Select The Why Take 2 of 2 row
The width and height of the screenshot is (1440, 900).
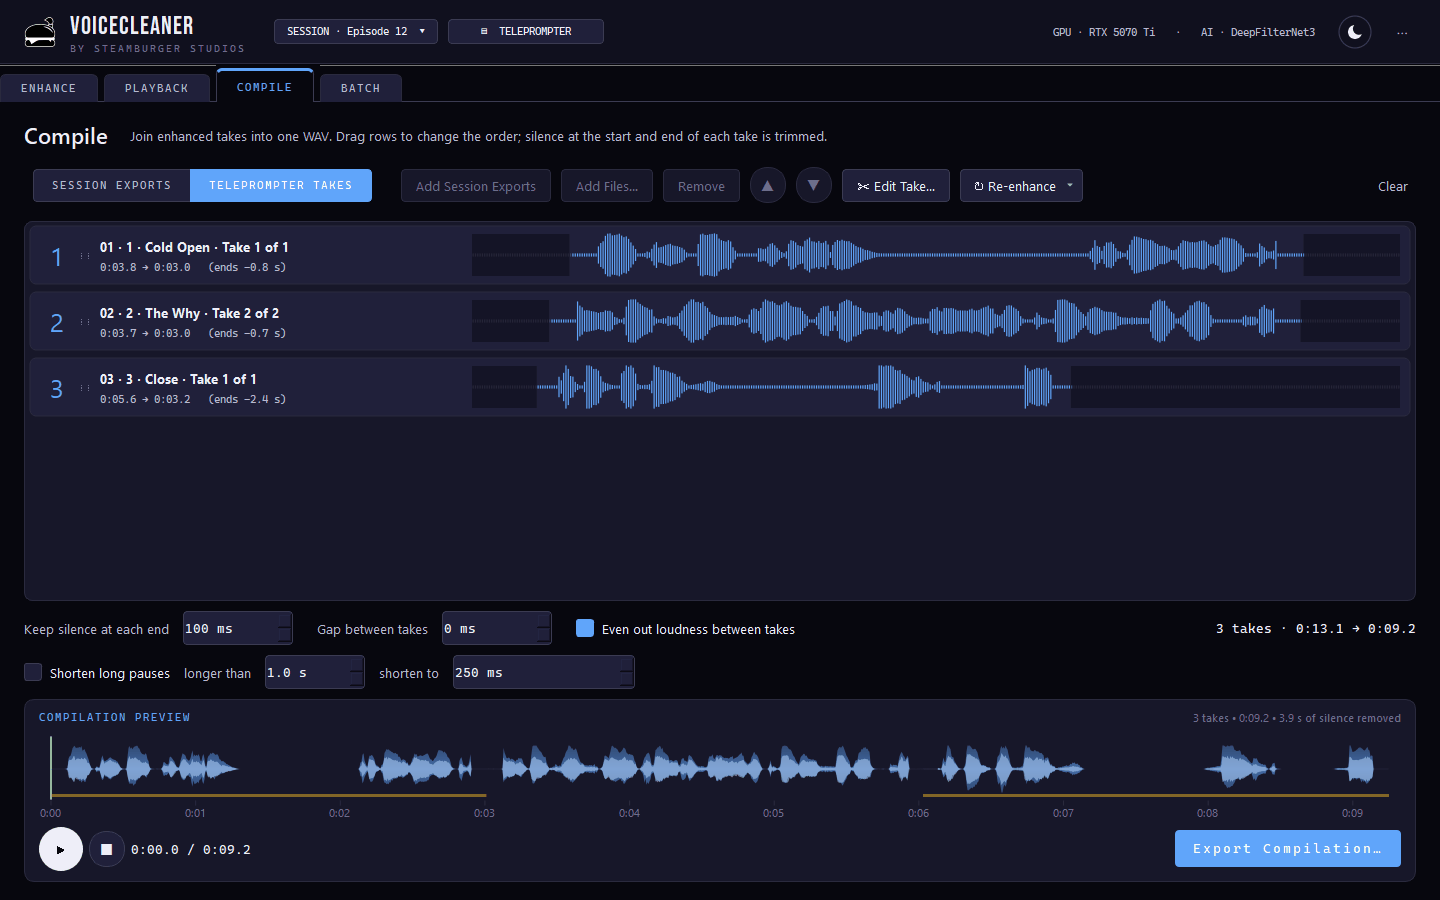click(x=719, y=322)
